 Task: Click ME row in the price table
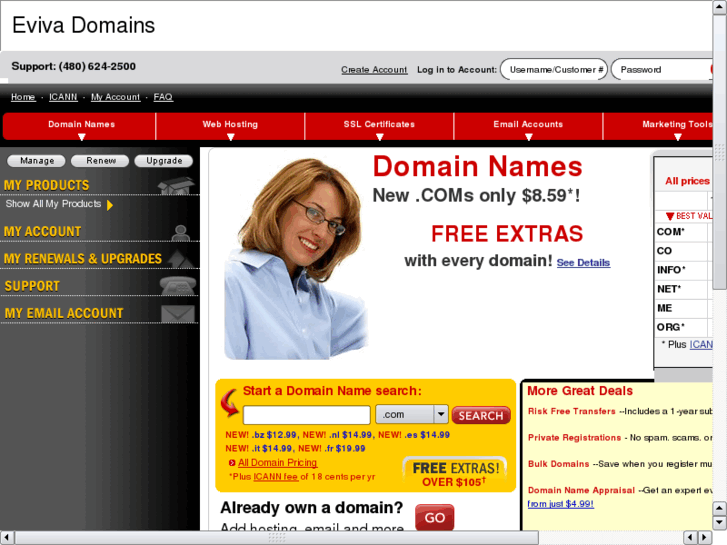[x=684, y=308]
